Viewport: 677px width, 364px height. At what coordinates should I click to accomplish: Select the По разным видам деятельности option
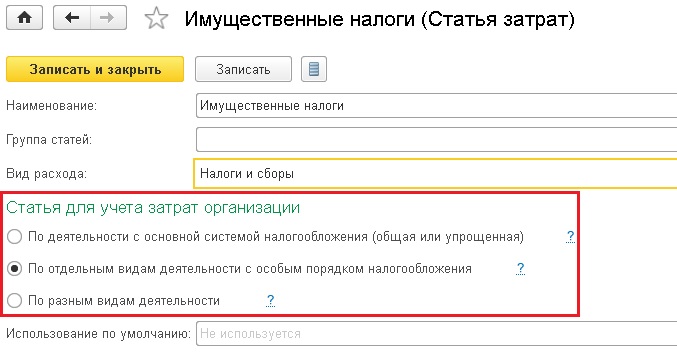coord(14,301)
